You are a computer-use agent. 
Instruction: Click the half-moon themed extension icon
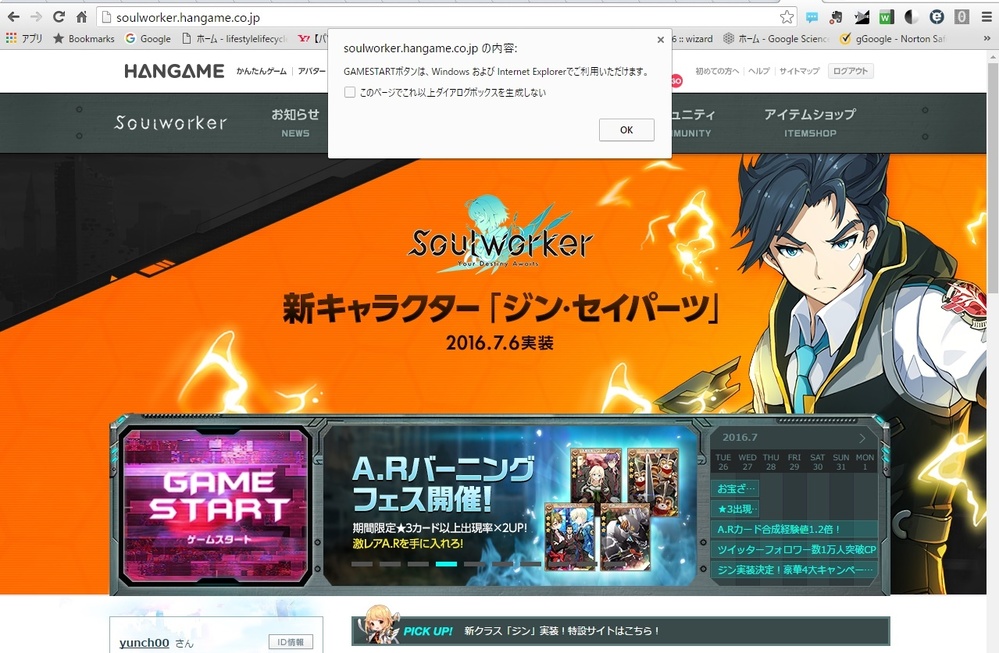(x=912, y=17)
